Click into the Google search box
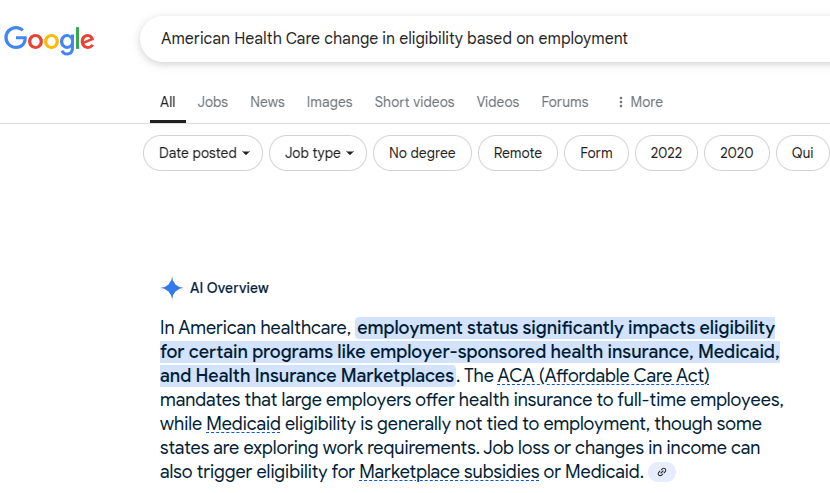This screenshot has width=830, height=493. click(x=480, y=39)
